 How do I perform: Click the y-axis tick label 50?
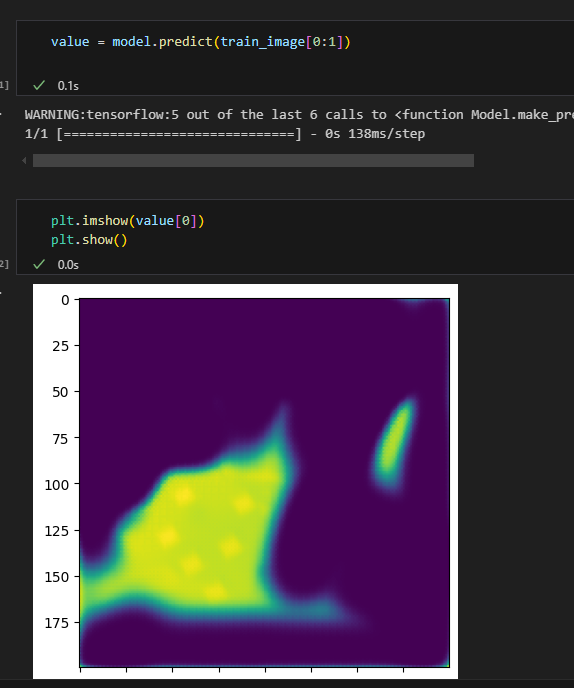click(61, 392)
